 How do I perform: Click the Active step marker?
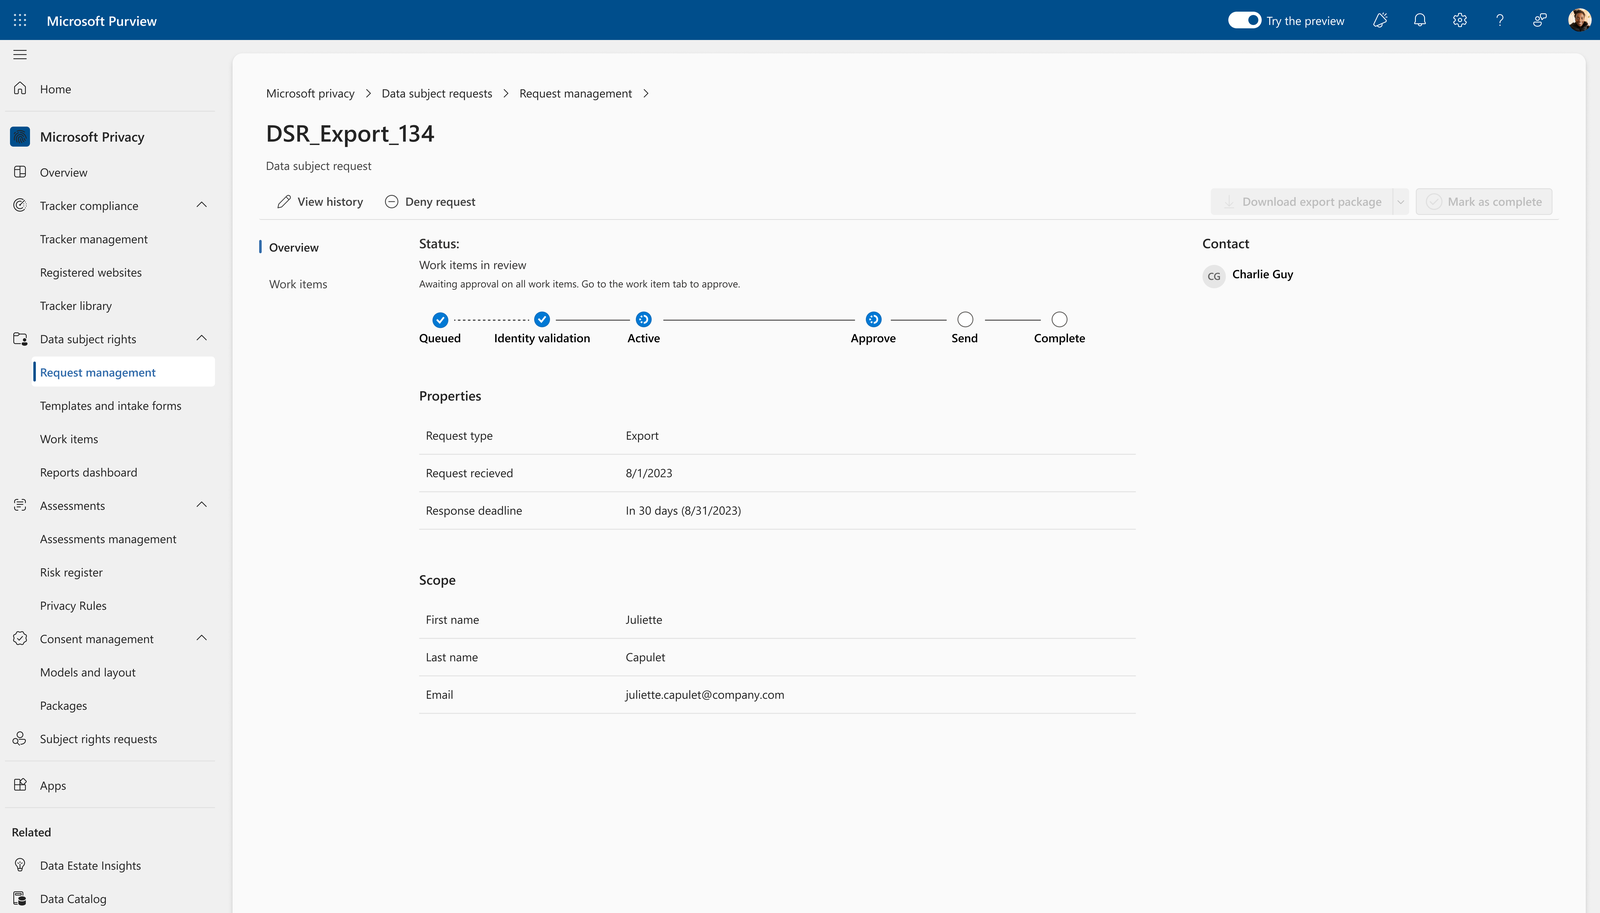tap(644, 320)
